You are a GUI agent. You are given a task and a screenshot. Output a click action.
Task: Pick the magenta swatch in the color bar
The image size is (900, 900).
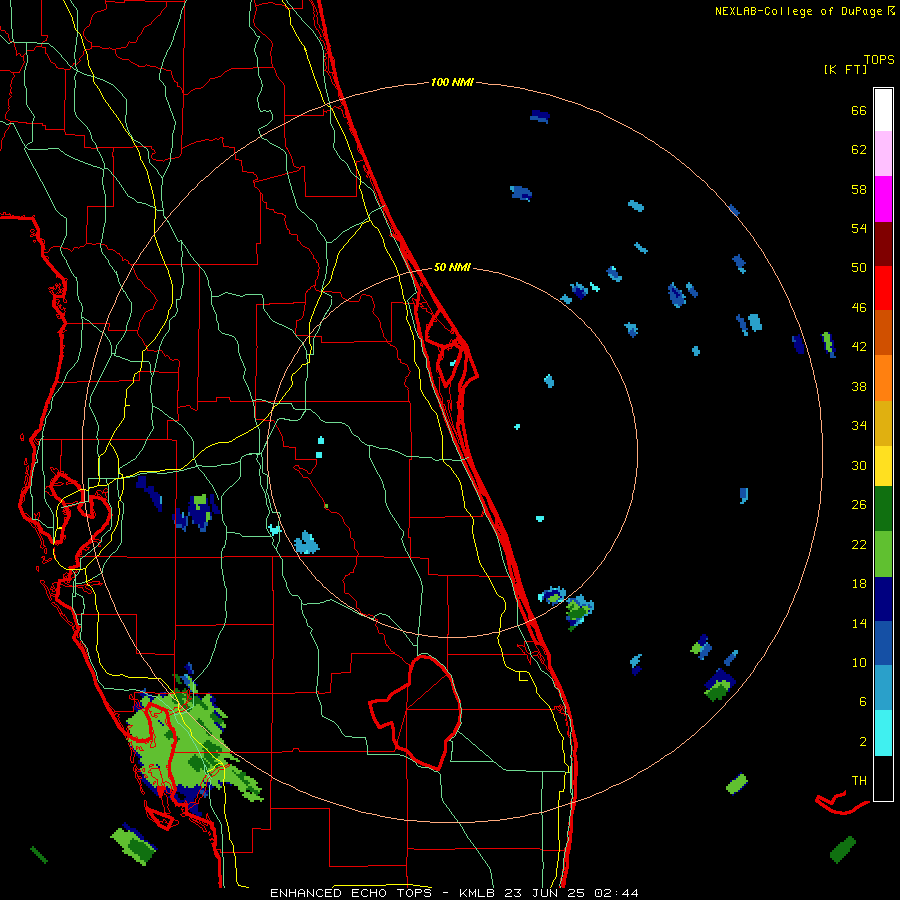coord(883,199)
